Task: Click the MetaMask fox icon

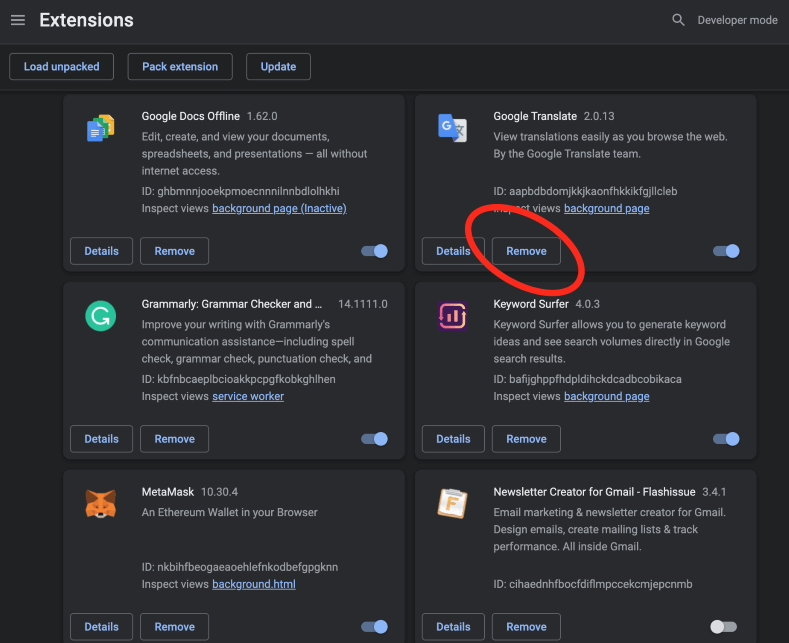Action: pyautogui.click(x=100, y=504)
